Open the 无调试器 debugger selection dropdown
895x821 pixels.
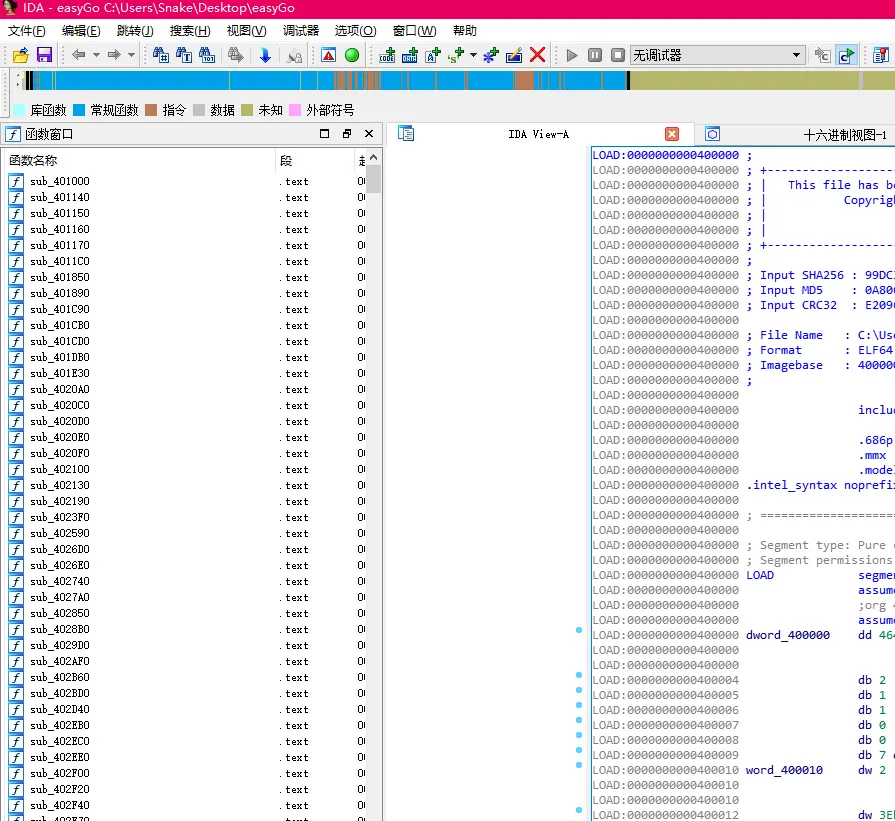point(718,55)
